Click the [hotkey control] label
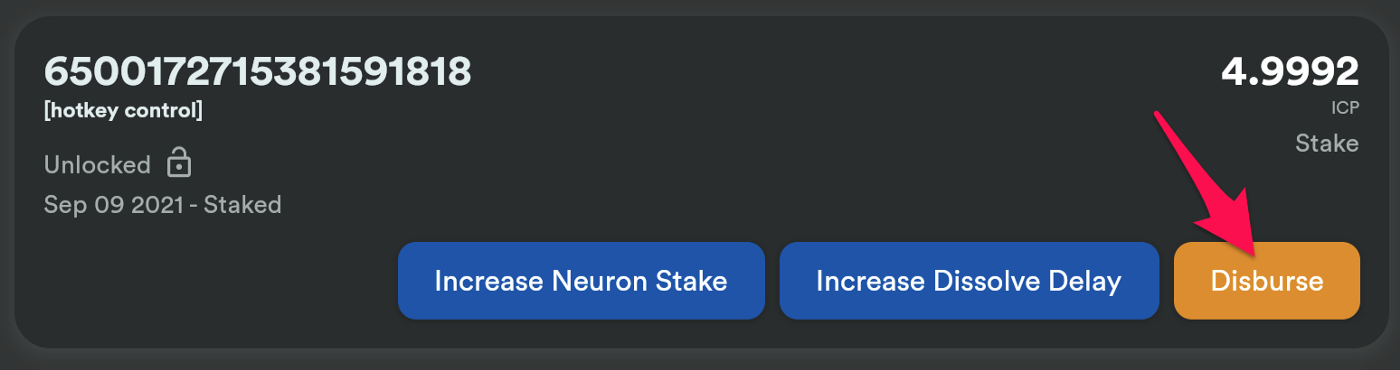 pyautogui.click(x=123, y=111)
